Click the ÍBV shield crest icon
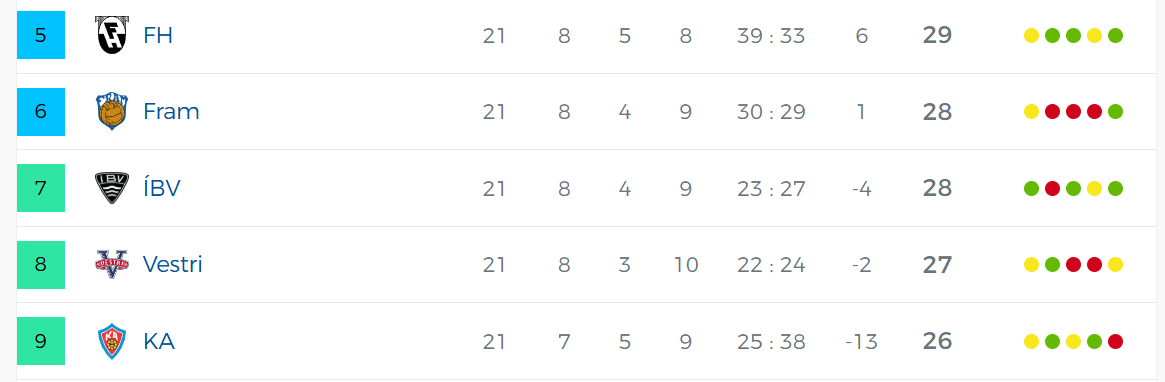The height and width of the screenshot is (382, 1165). click(112, 188)
